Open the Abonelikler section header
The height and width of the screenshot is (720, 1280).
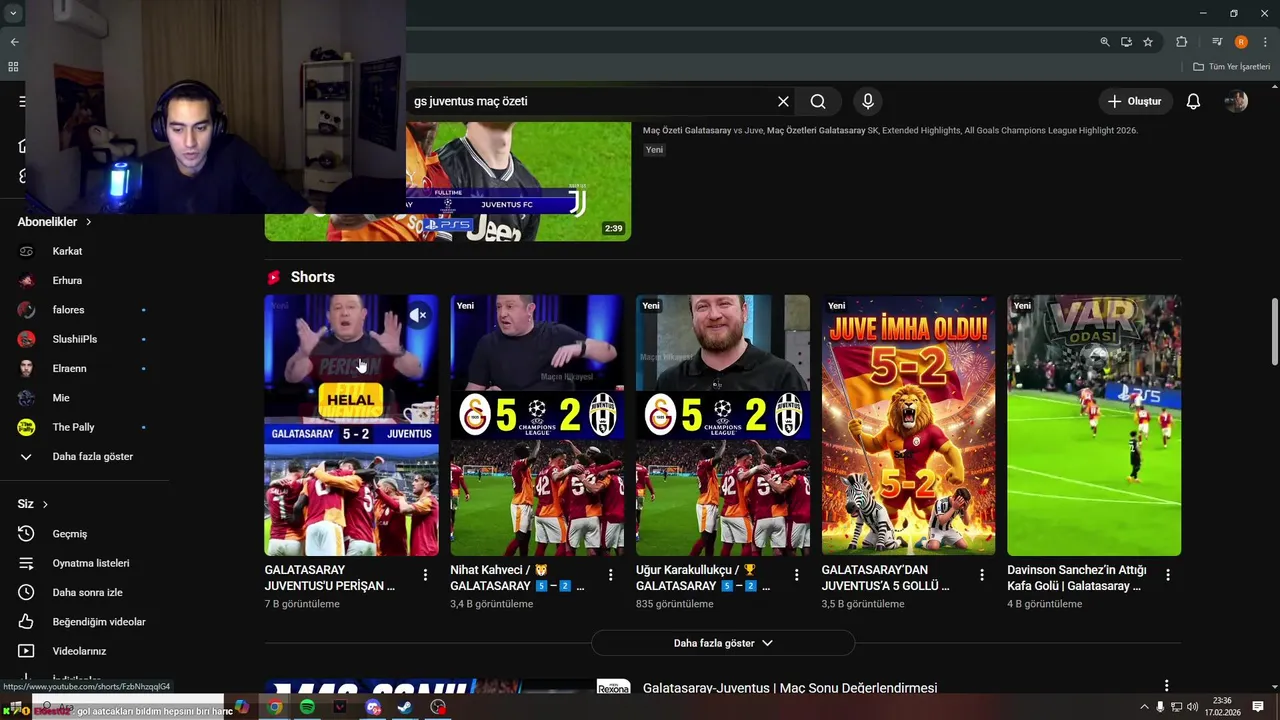coord(54,222)
